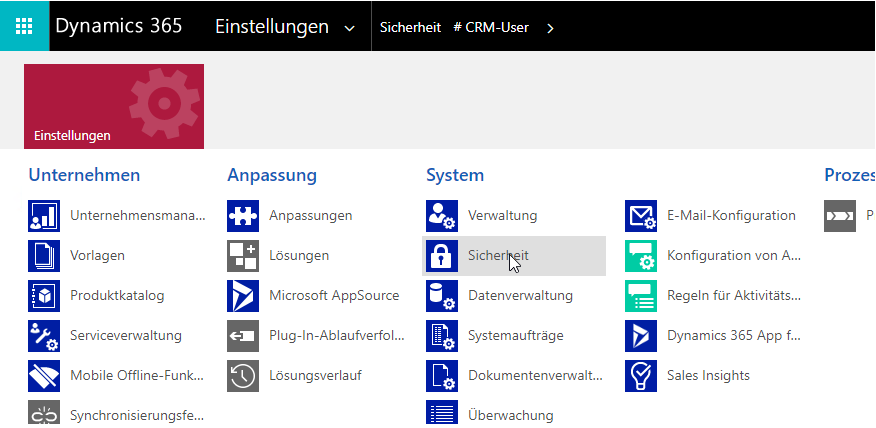Expand the Einstellungen dropdown chevron
The height and width of the screenshot is (428, 876).
[349, 28]
